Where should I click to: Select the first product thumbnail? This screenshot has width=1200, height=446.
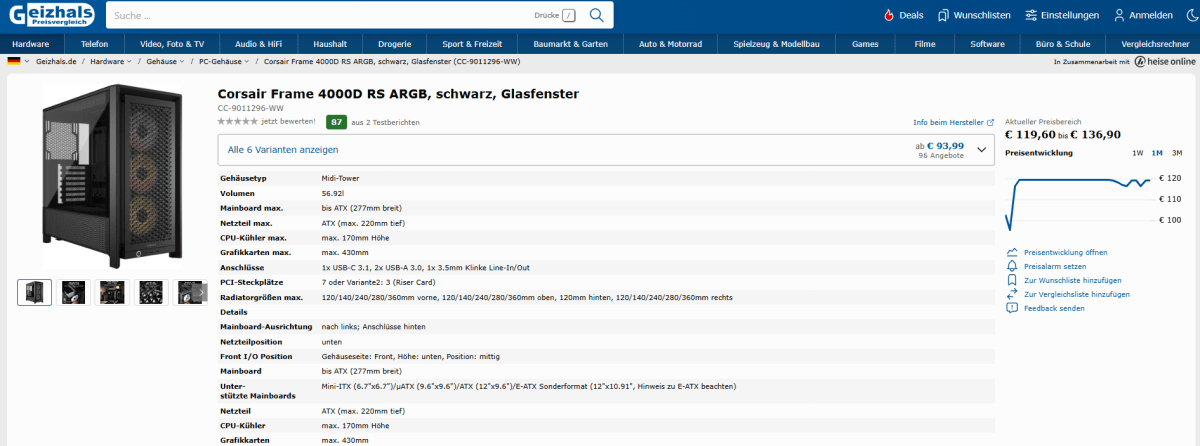tap(35, 292)
